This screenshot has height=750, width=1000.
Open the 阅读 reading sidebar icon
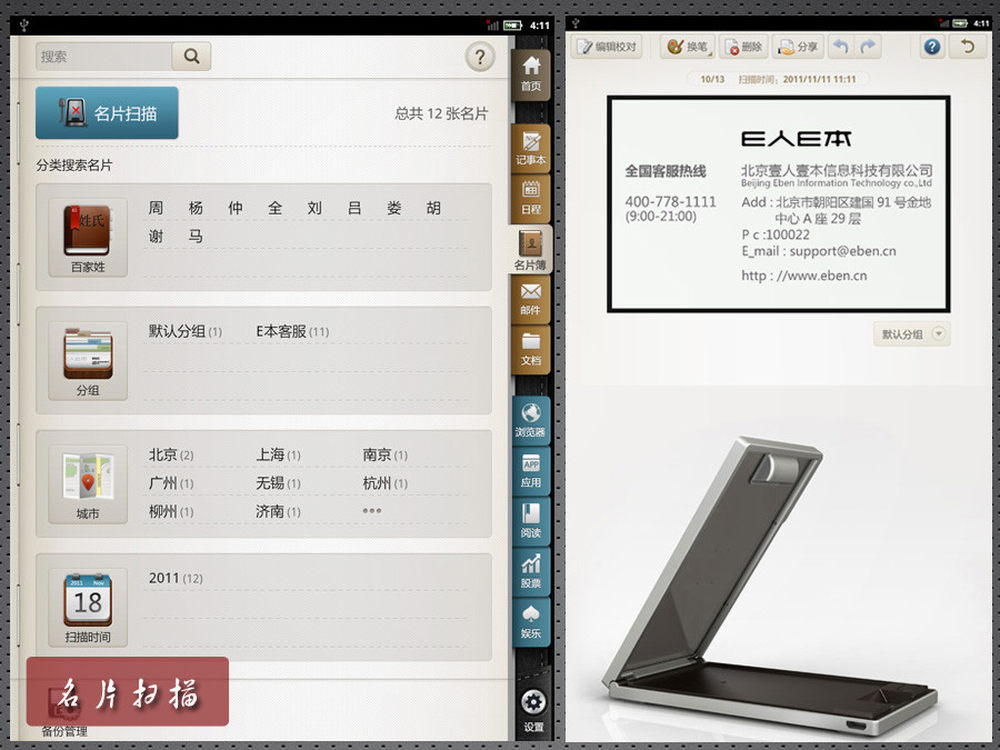point(531,520)
